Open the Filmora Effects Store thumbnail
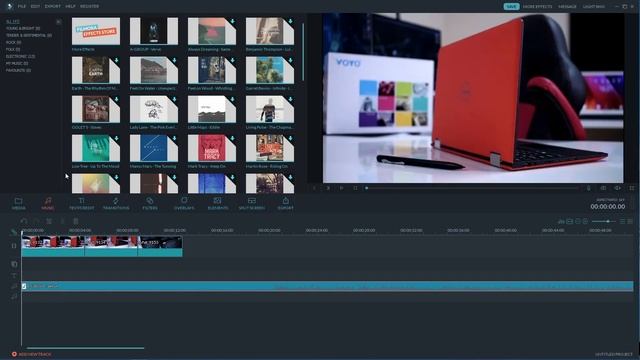Viewport: 640px width, 360px height. (x=96, y=31)
